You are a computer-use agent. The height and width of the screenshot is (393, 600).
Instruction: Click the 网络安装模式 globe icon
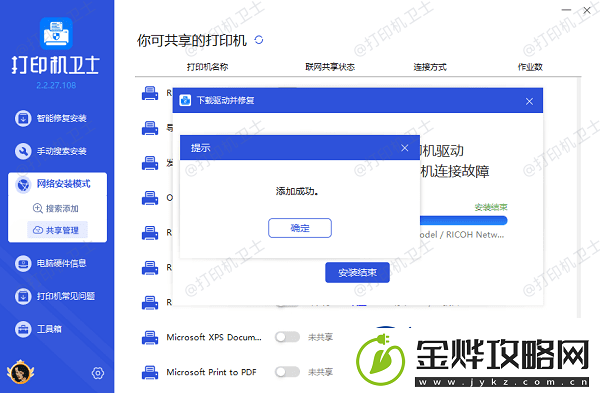[23, 184]
